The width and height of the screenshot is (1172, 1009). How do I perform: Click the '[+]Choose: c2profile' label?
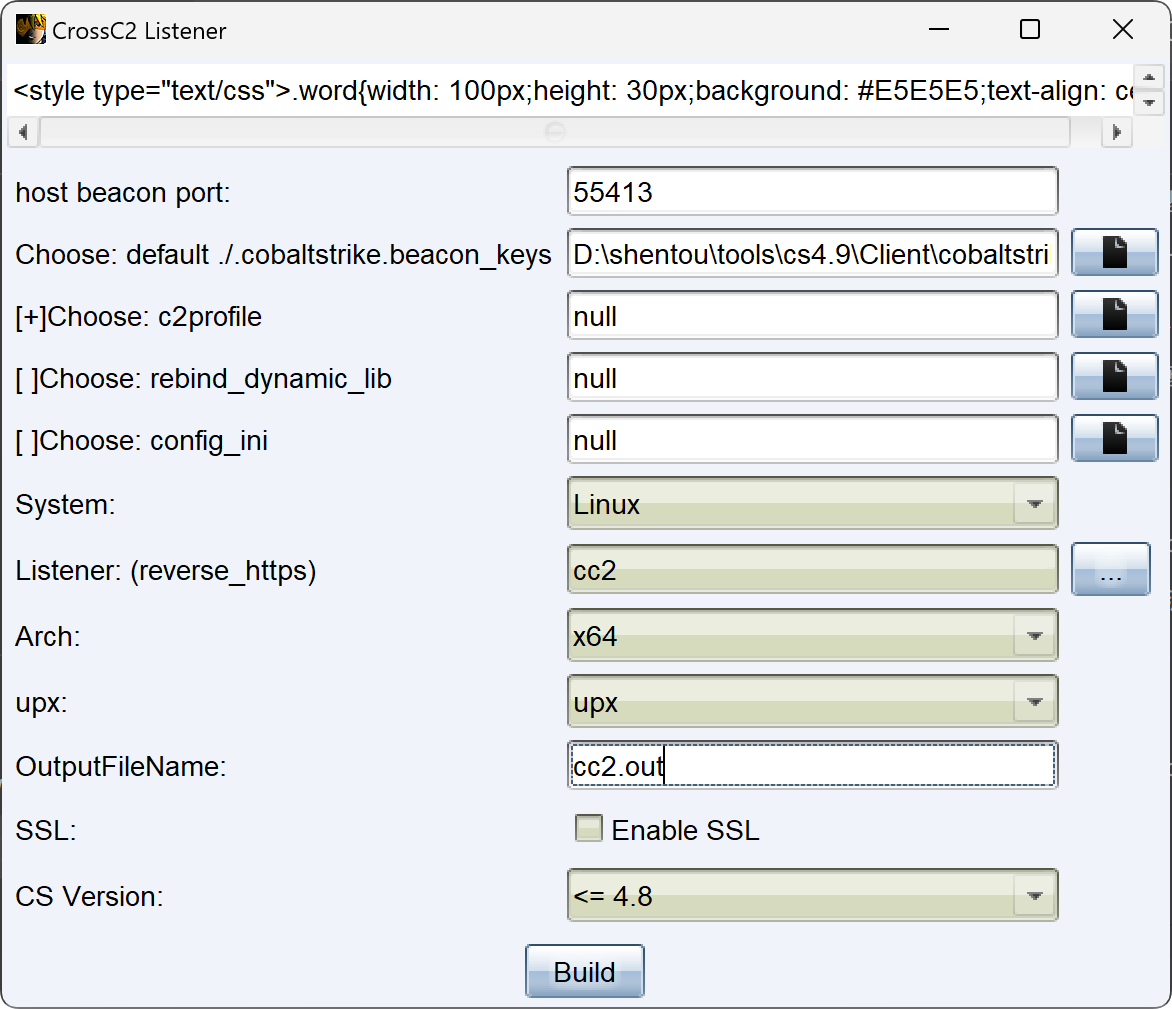point(138,317)
